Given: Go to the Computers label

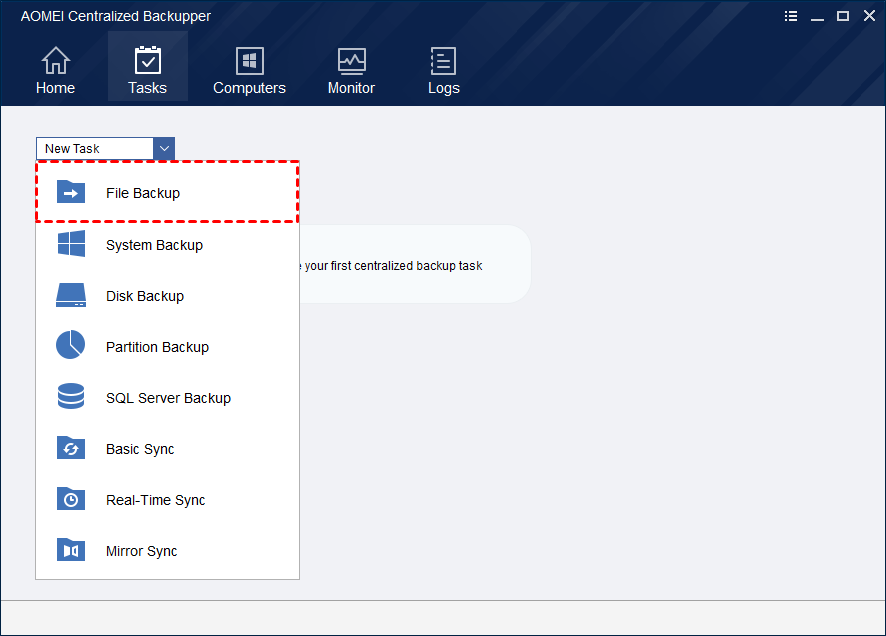Looking at the screenshot, I should click(x=249, y=88).
